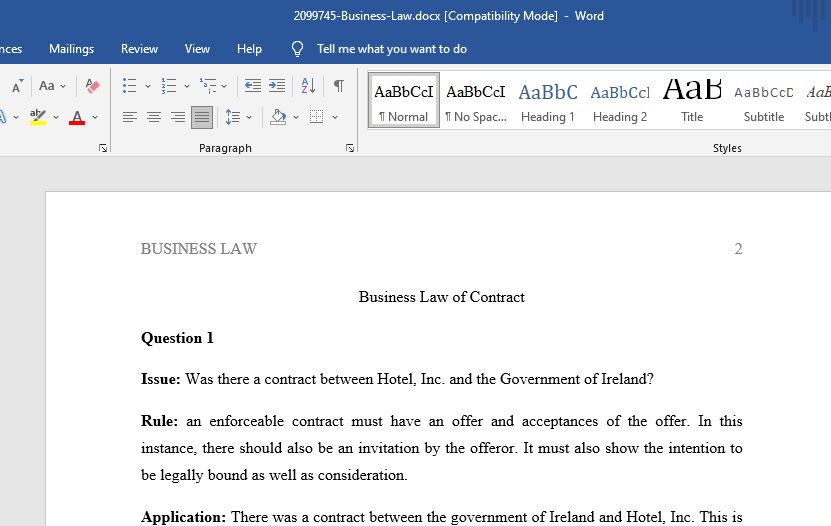Open Line Spacing dropdown arrow
Image resolution: width=831 pixels, height=526 pixels.
249,117
